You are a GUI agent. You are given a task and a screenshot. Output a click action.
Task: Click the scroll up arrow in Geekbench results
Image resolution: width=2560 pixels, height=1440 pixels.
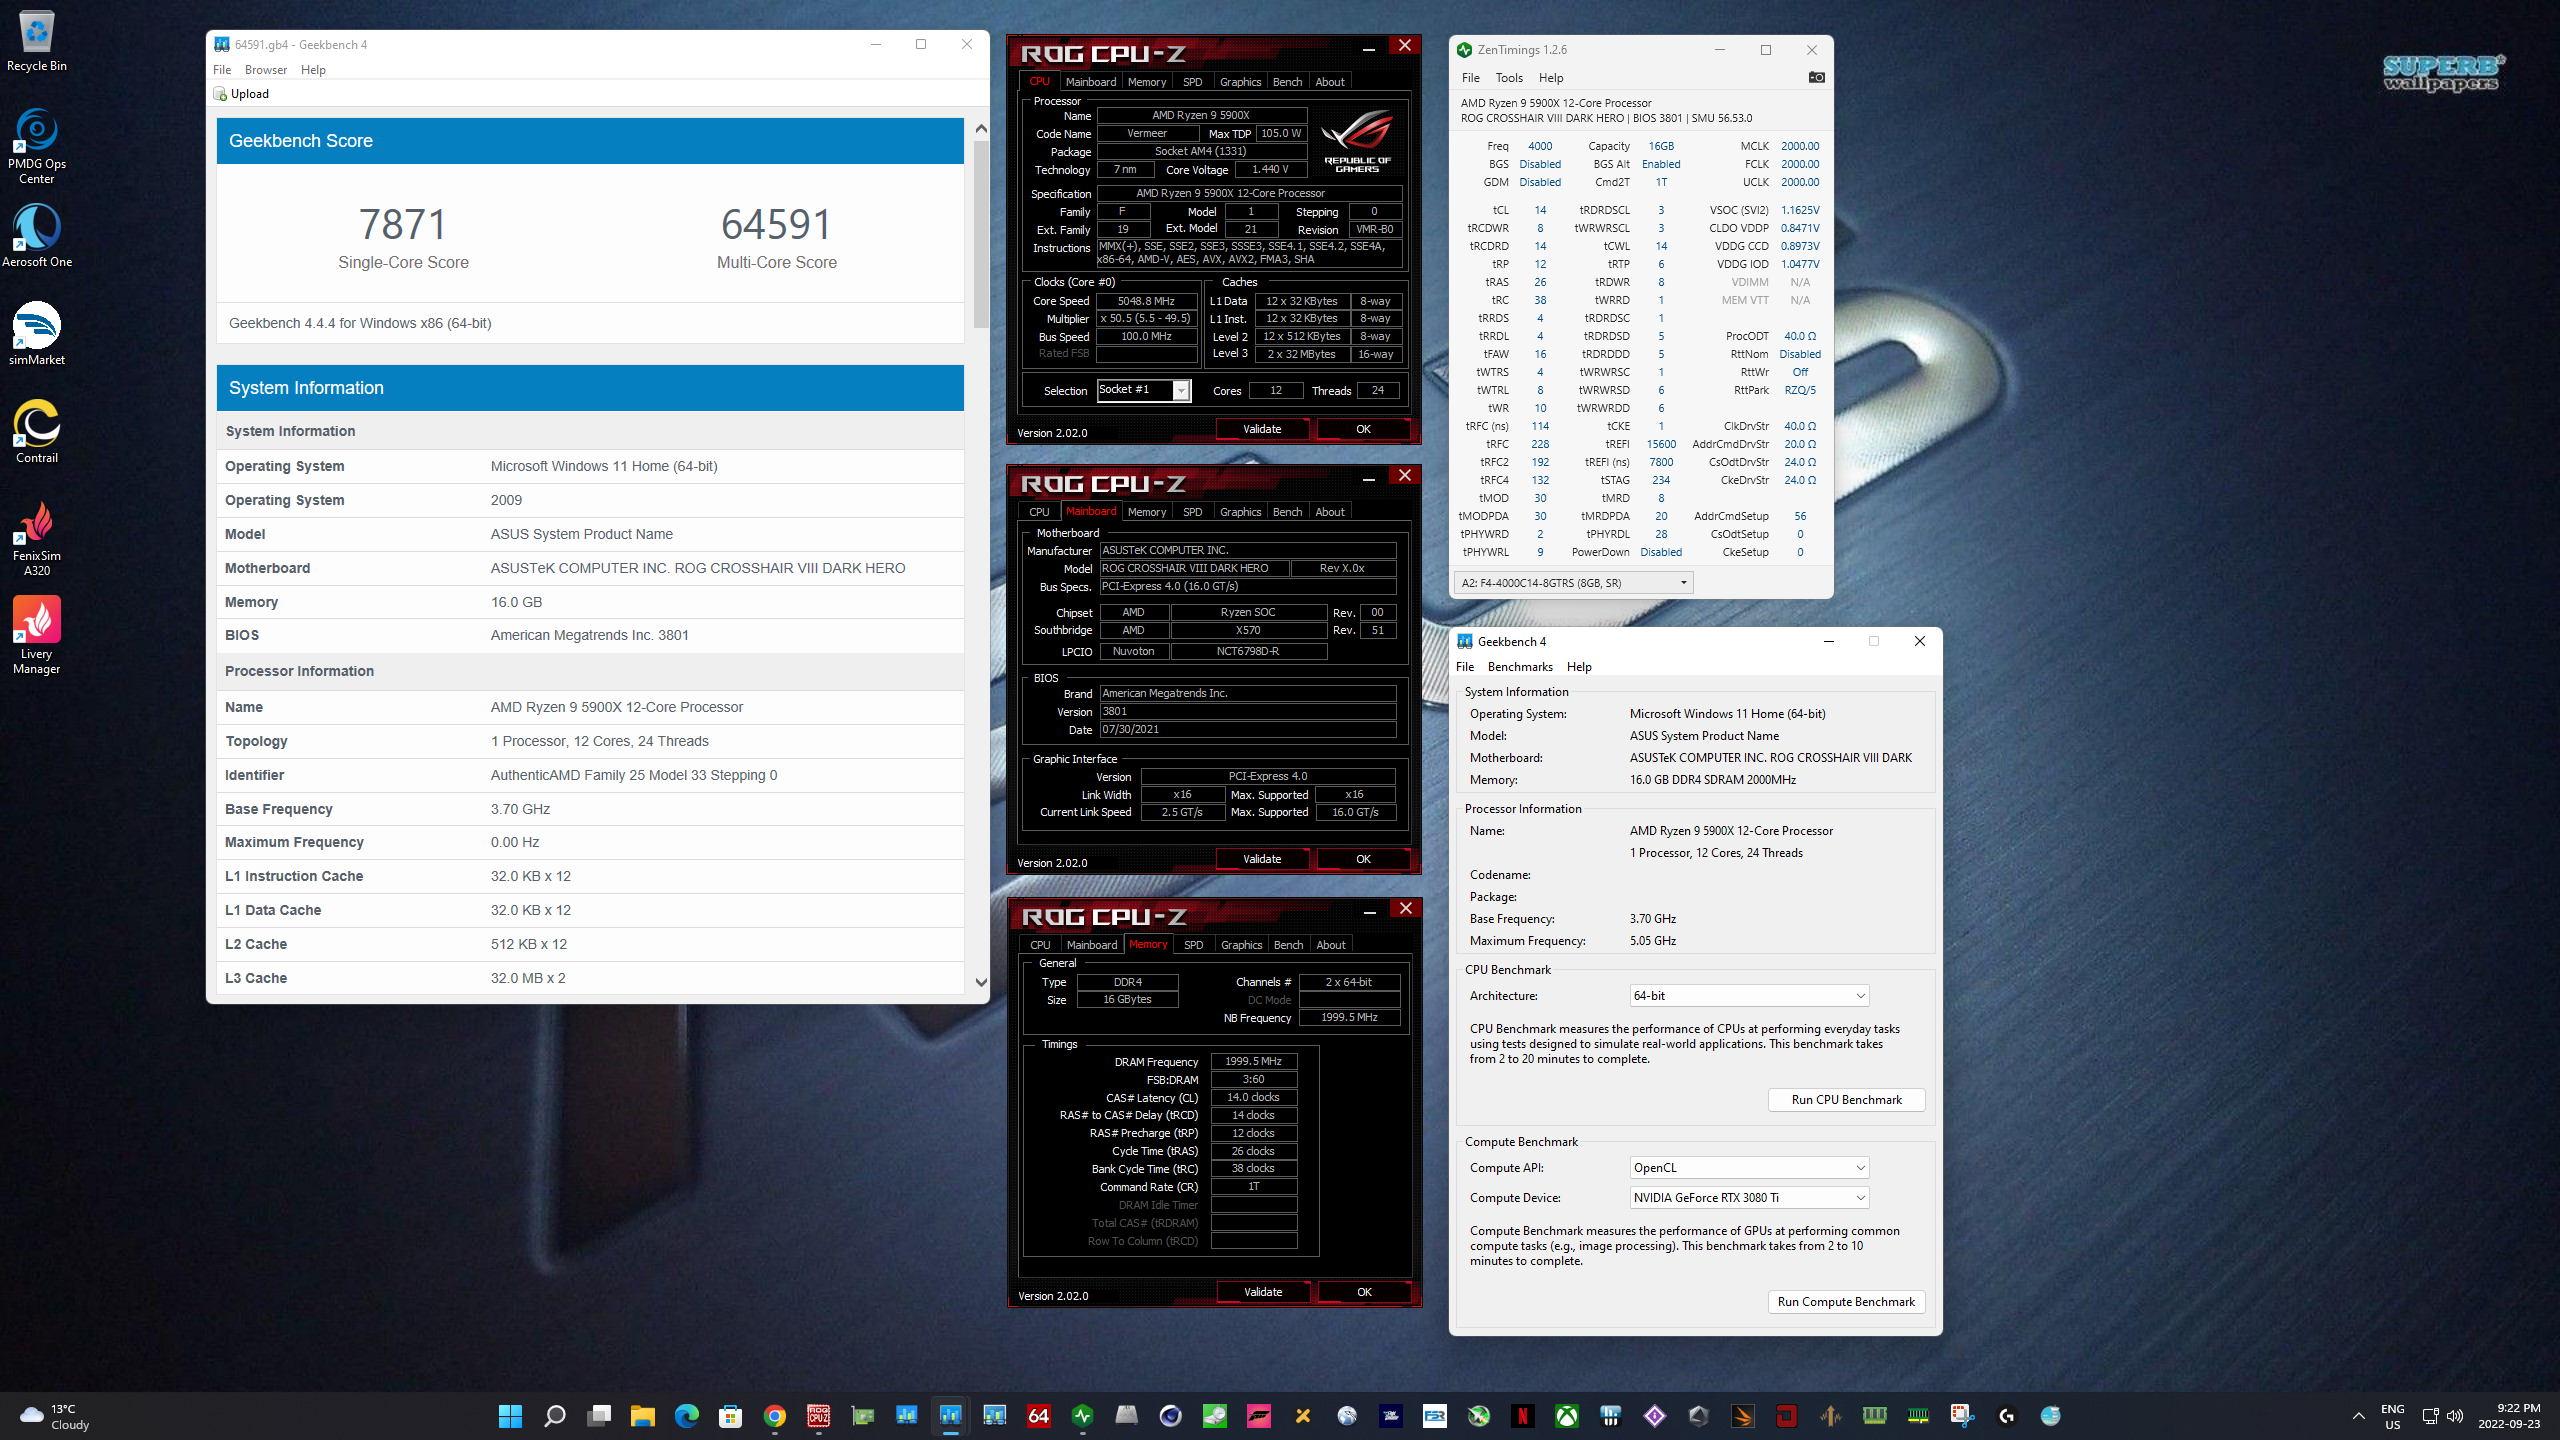point(981,129)
